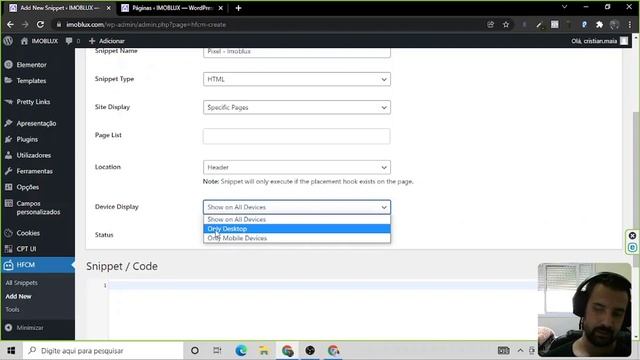Viewport: 640px width, 360px height.
Task: Bookmark this page with the star icon
Action: tap(506, 24)
